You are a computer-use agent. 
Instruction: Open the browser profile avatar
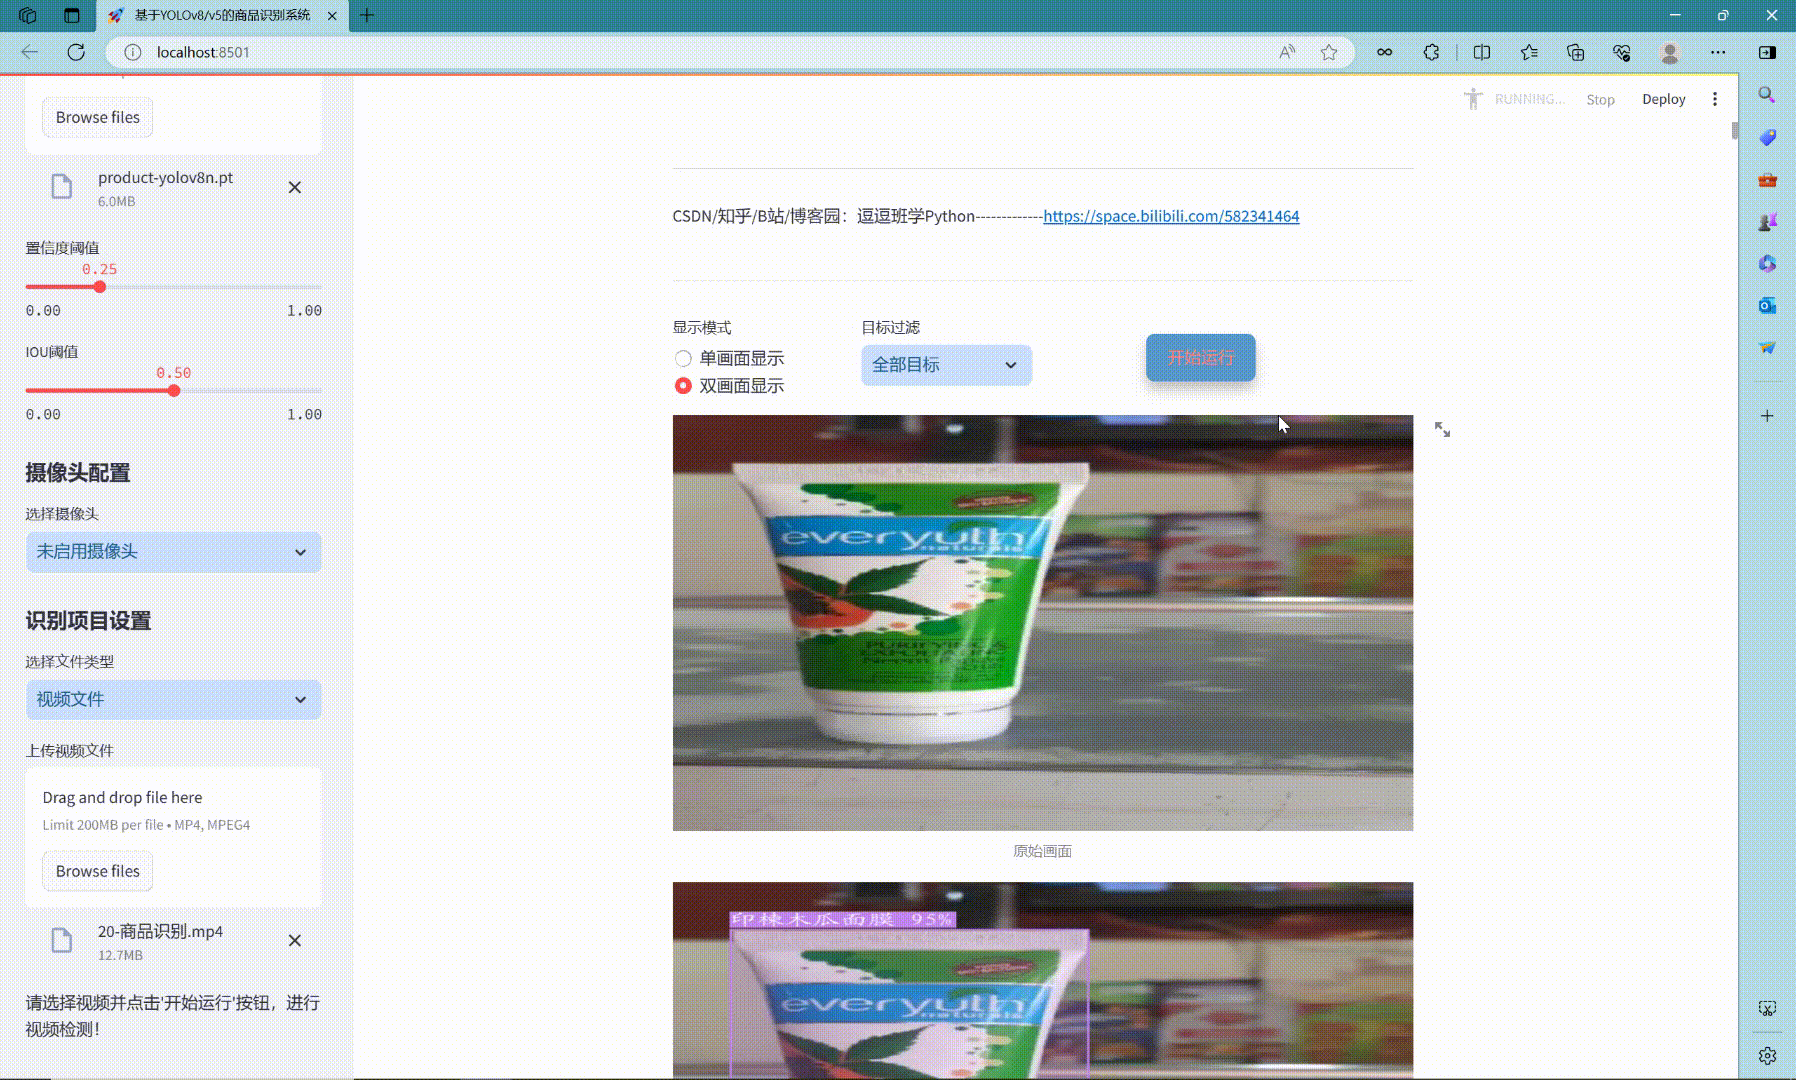[1670, 52]
